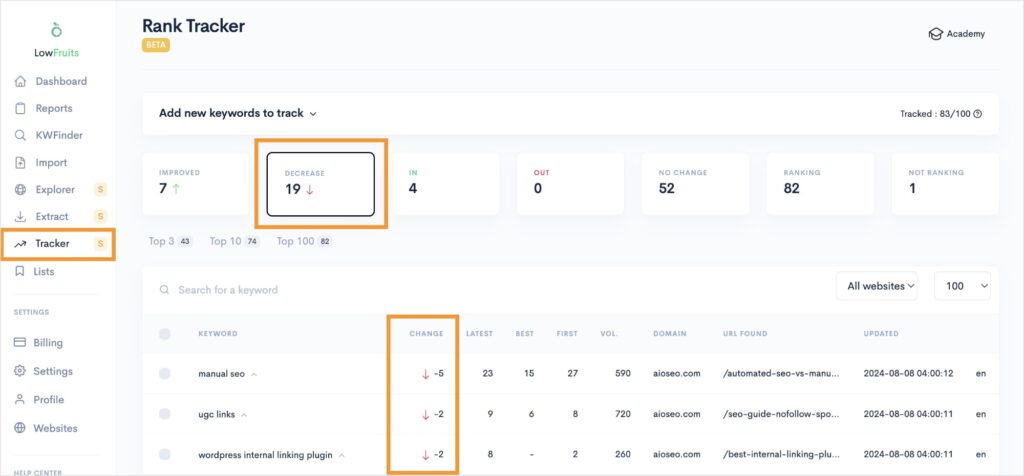Click the S badge next to Extract
Viewport: 1024px width, 476px height.
coord(100,217)
